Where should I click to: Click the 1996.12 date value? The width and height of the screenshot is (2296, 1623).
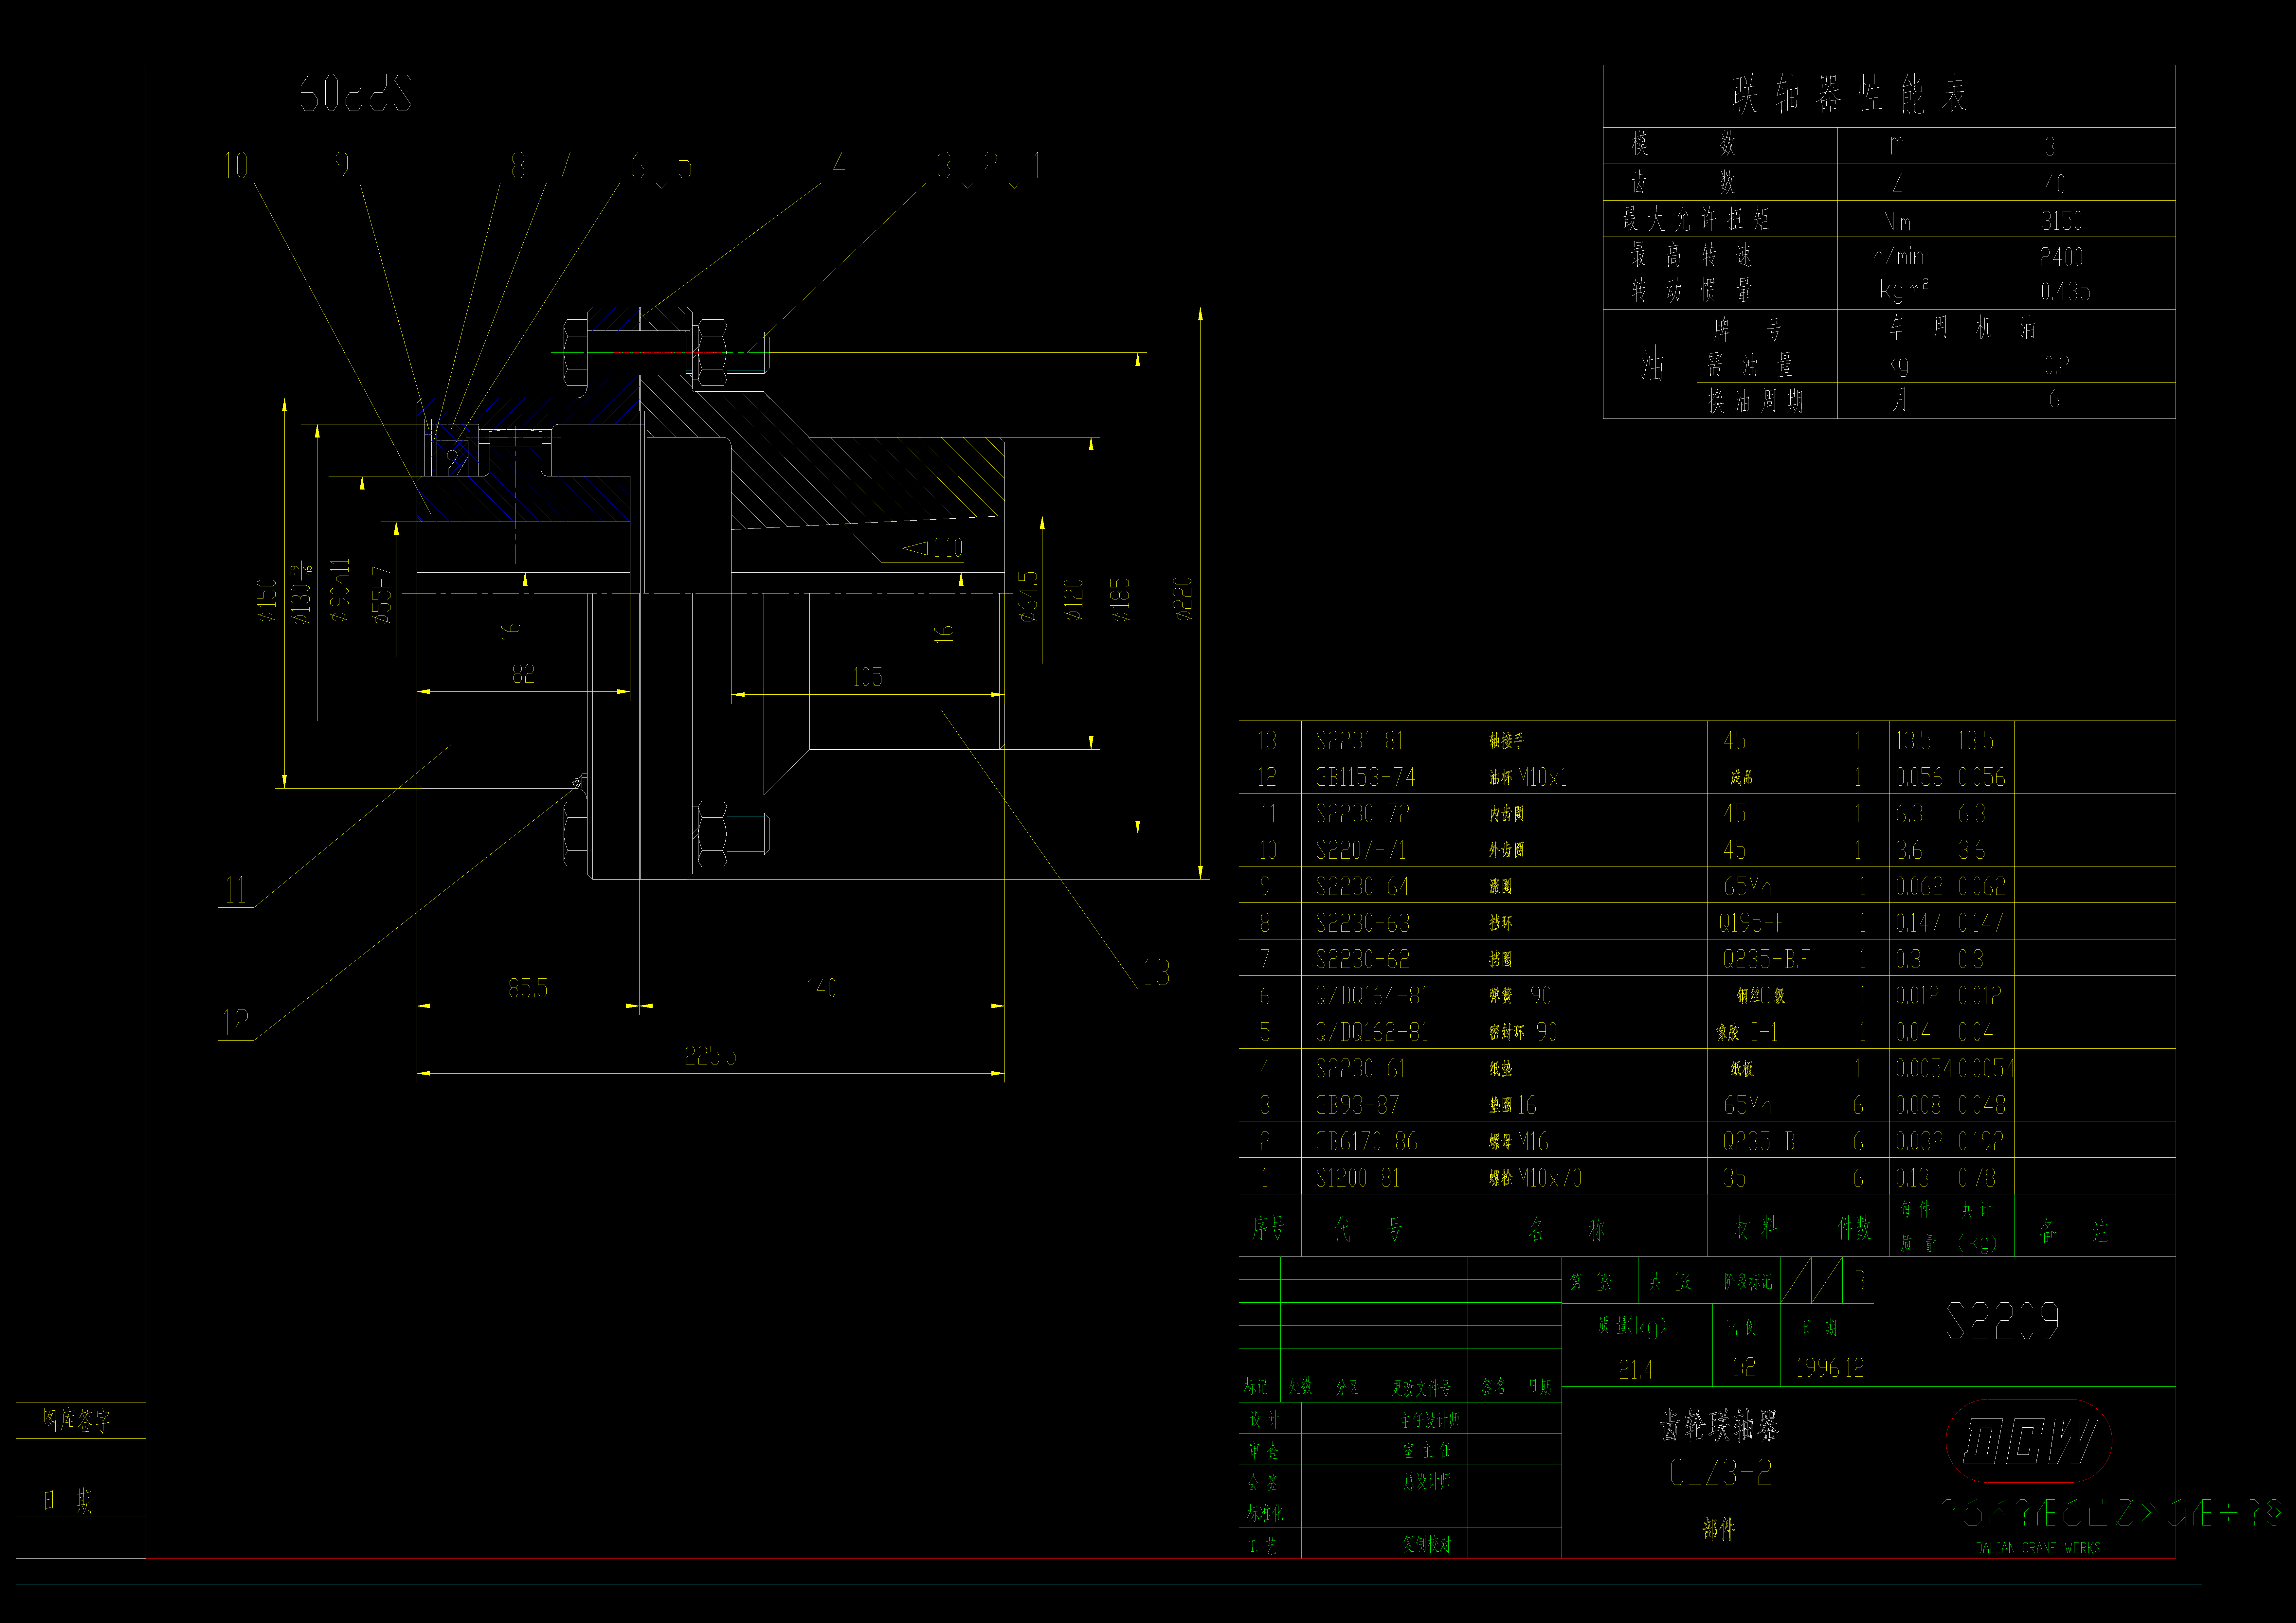(1830, 1368)
